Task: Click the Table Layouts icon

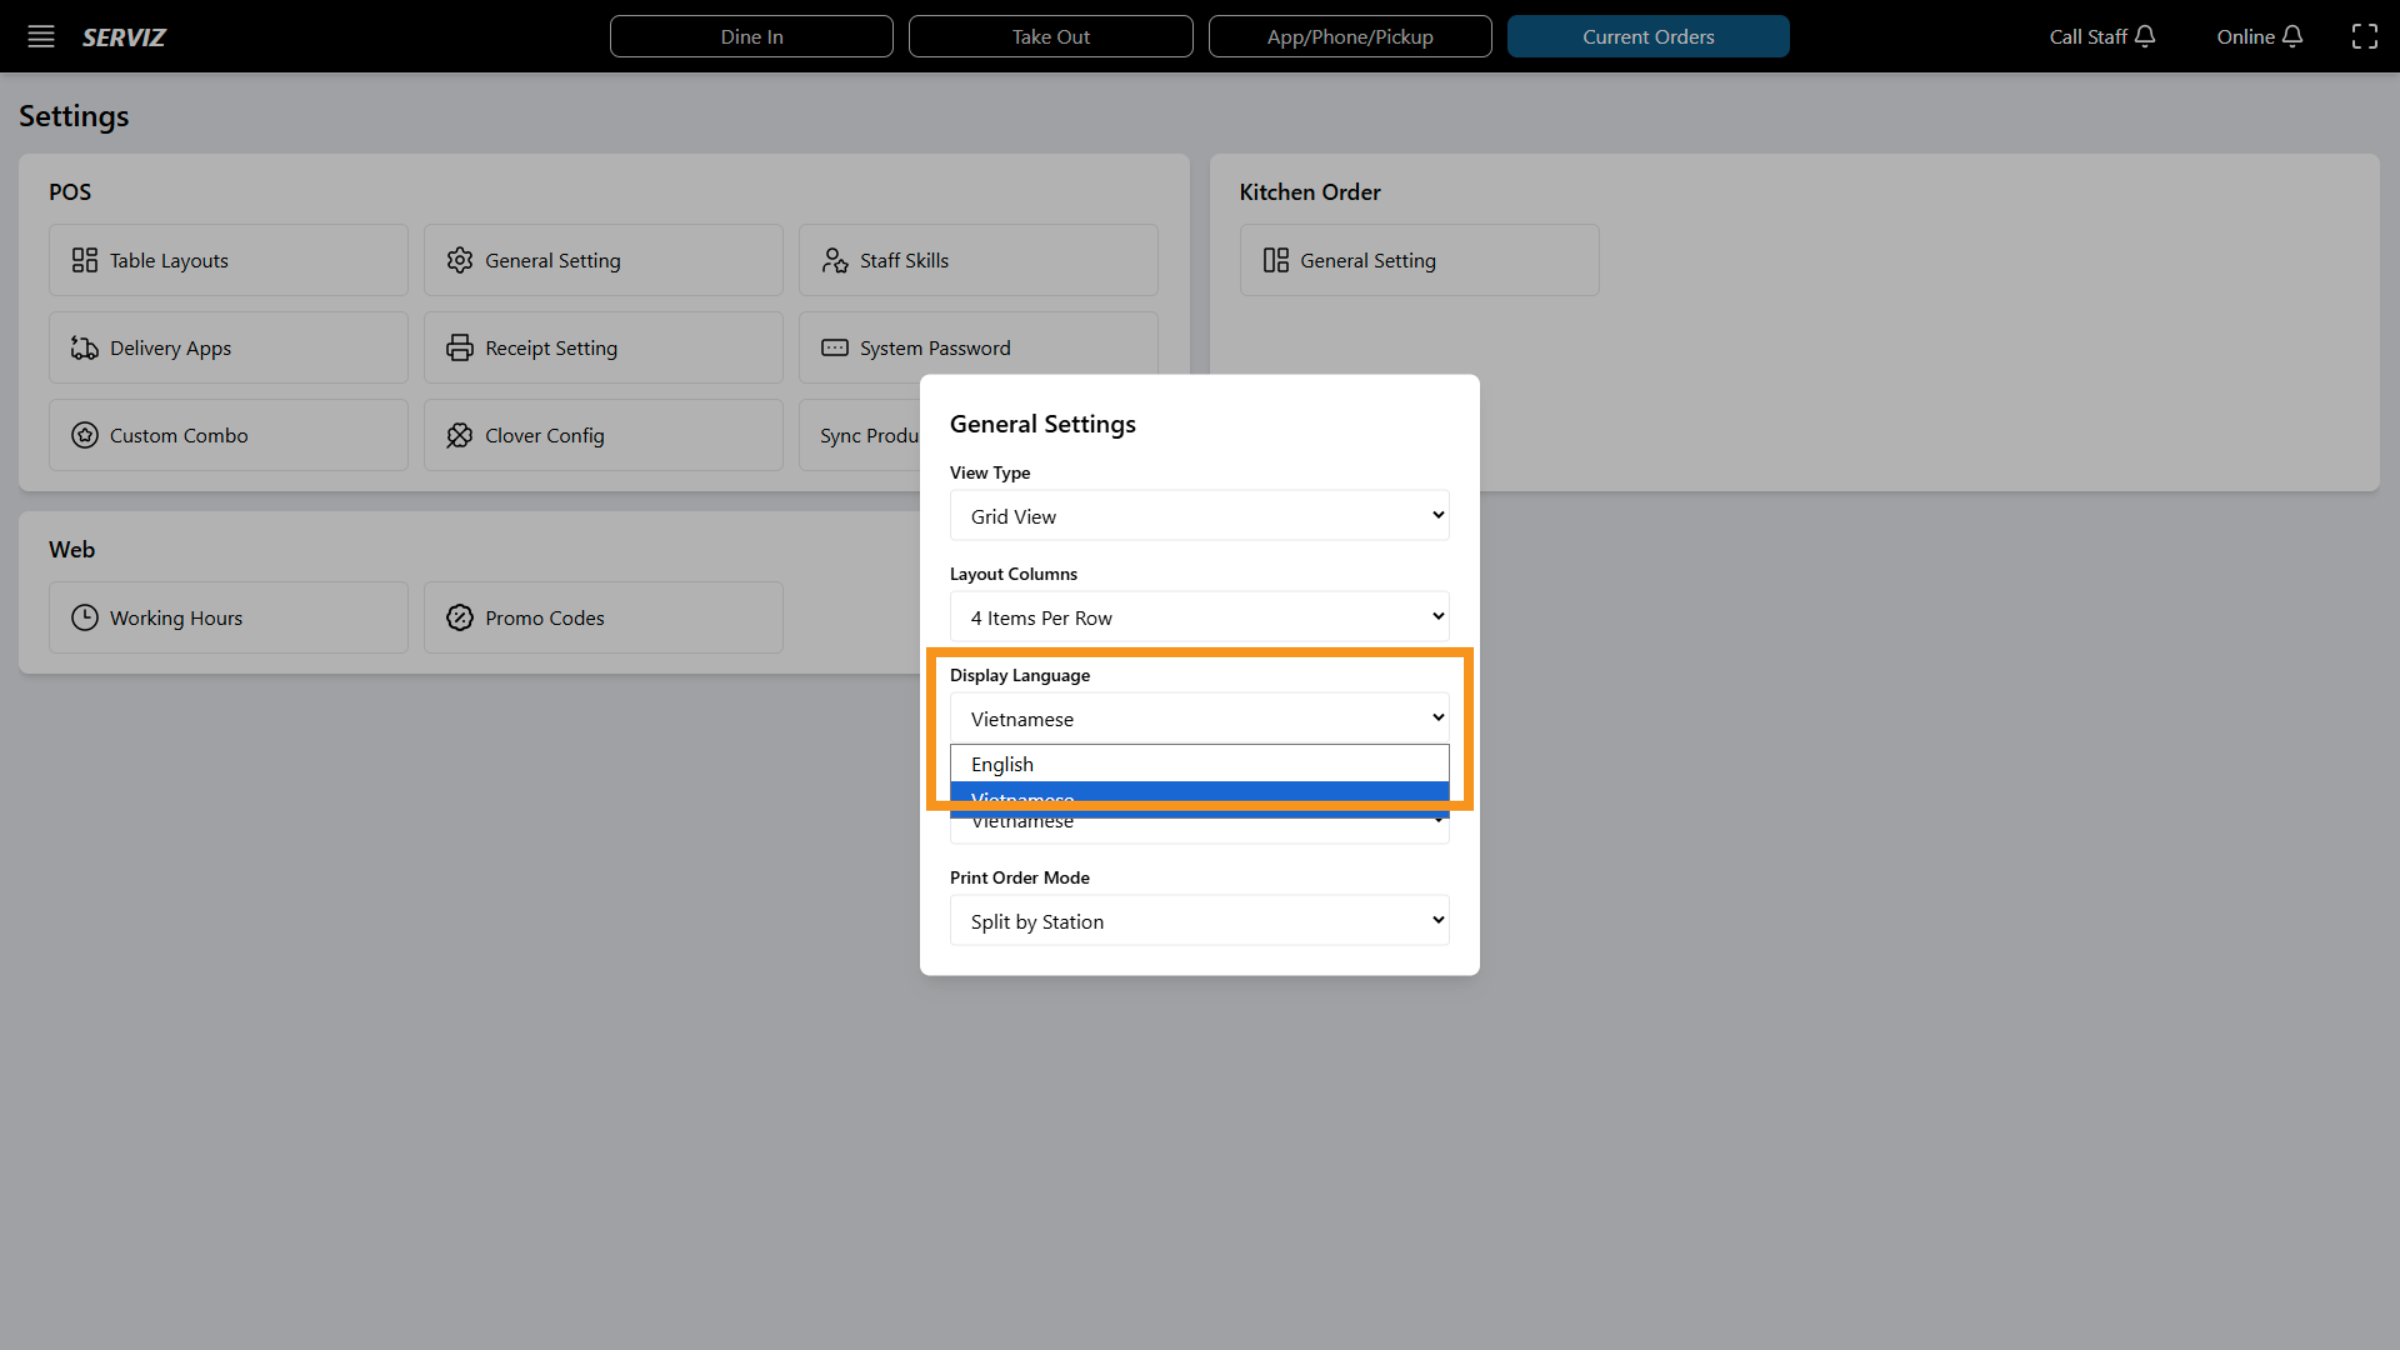Action: (x=84, y=260)
